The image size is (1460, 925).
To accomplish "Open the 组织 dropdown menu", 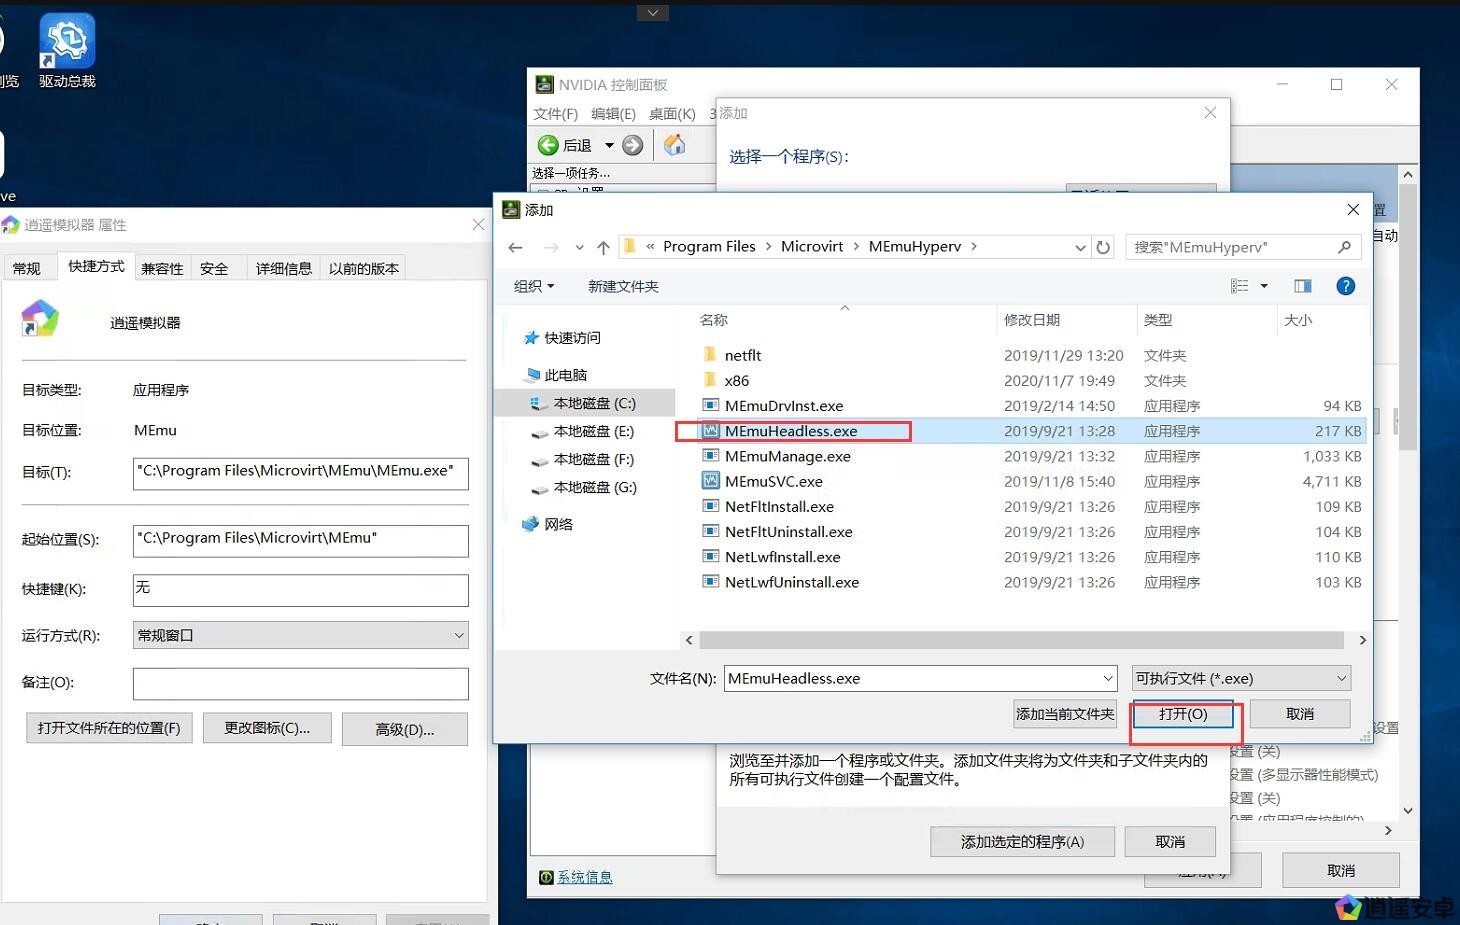I will (533, 286).
